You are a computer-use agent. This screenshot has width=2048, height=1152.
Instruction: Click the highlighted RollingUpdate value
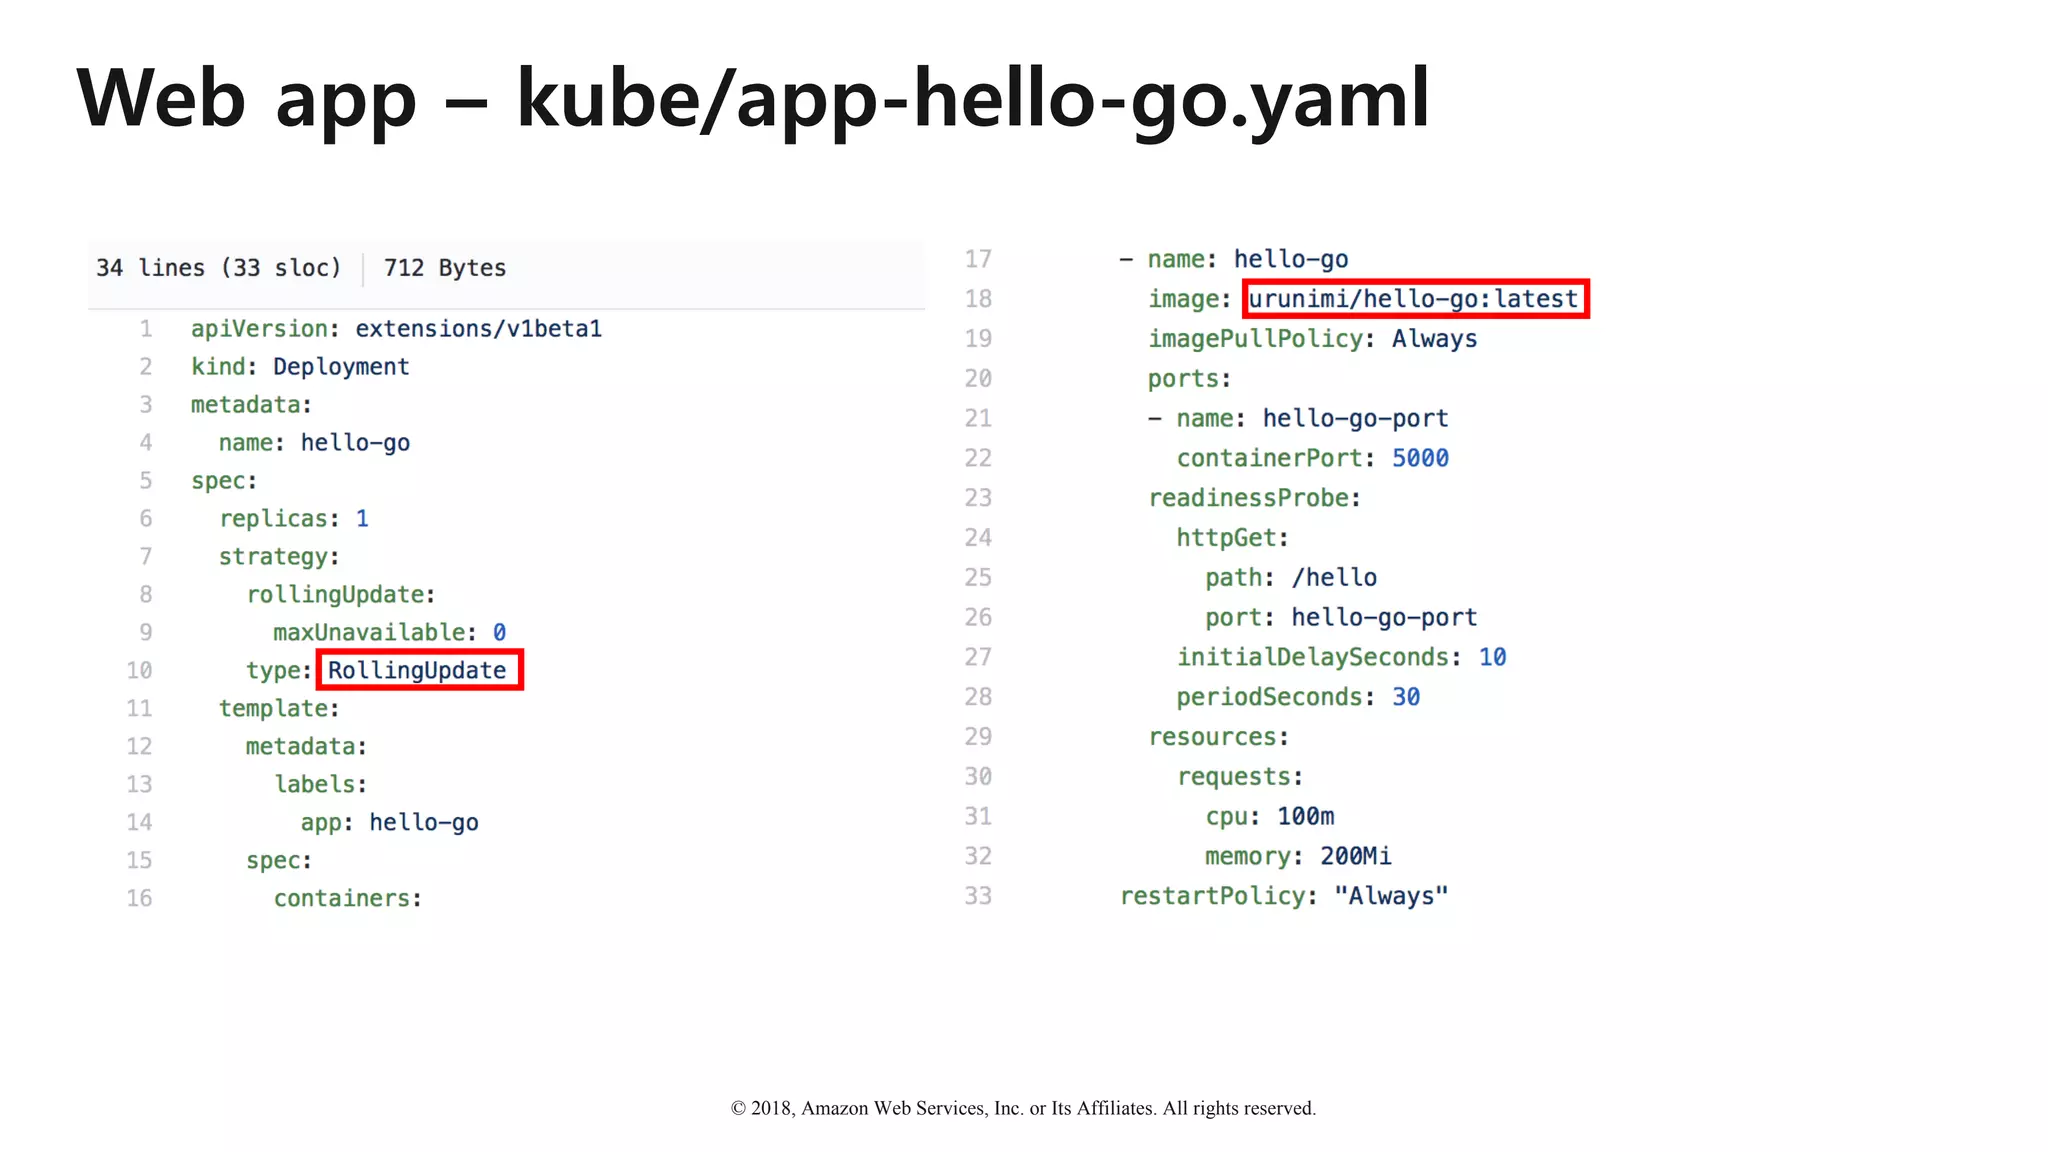tap(418, 670)
